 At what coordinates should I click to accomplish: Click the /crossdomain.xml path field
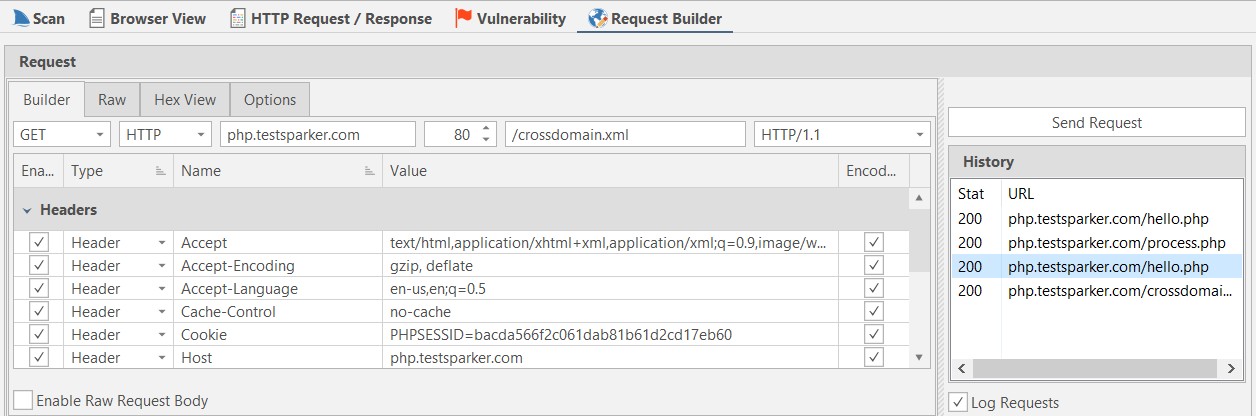click(x=626, y=134)
